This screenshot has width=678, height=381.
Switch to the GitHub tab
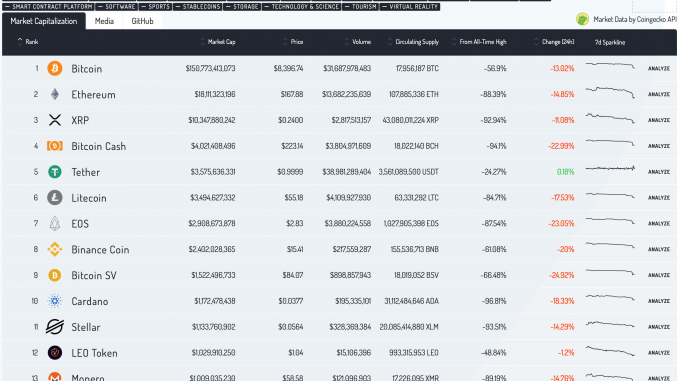pyautogui.click(x=142, y=21)
